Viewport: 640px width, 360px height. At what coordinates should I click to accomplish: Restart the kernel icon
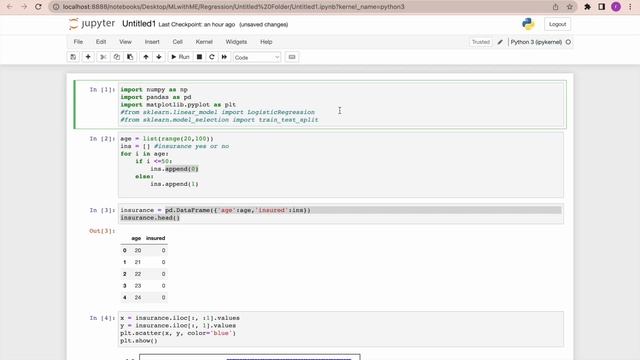pyautogui.click(x=211, y=57)
